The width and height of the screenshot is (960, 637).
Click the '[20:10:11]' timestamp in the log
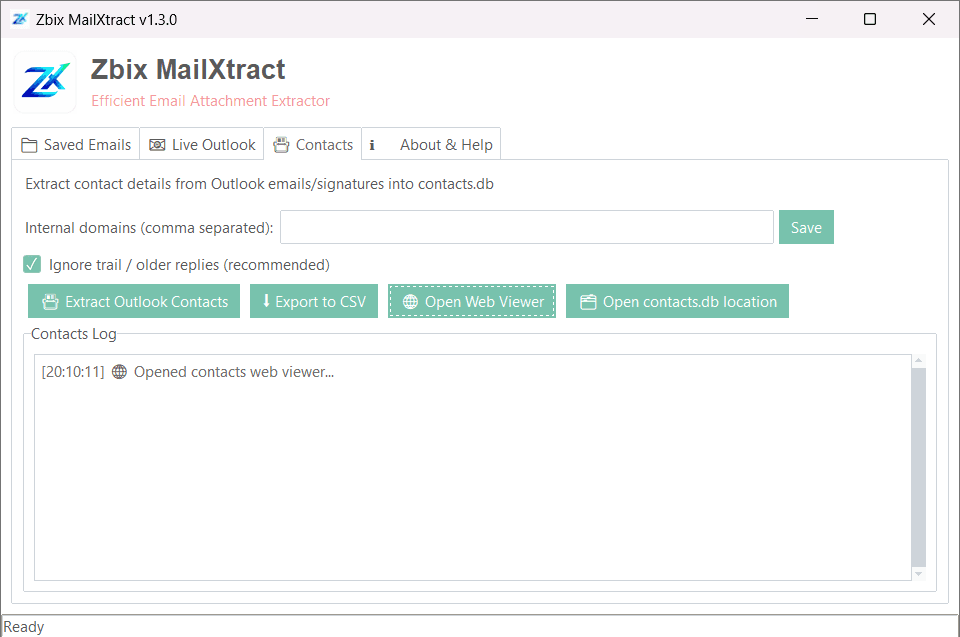[73, 372]
